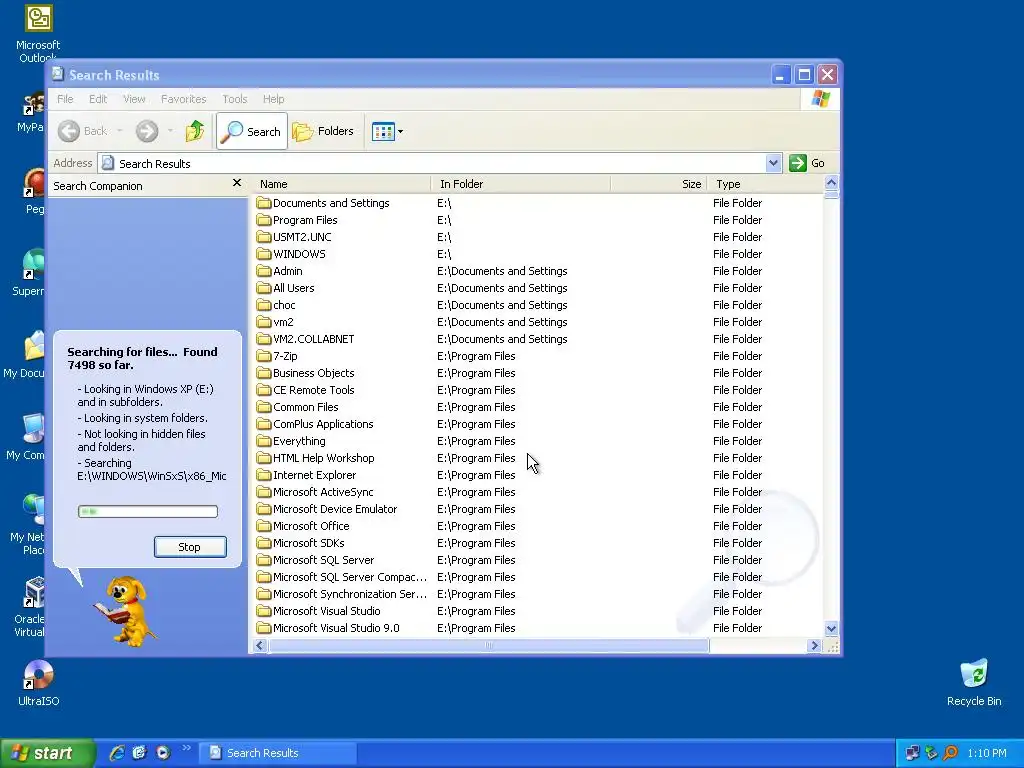Image resolution: width=1024 pixels, height=768 pixels.
Task: Select the Business Objects folder icon
Action: pyautogui.click(x=264, y=373)
